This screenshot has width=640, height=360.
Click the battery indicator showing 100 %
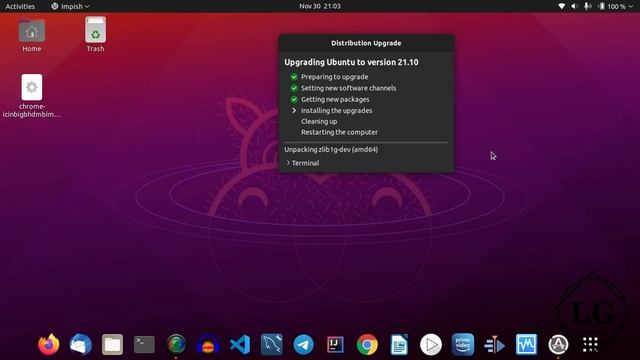click(x=611, y=6)
